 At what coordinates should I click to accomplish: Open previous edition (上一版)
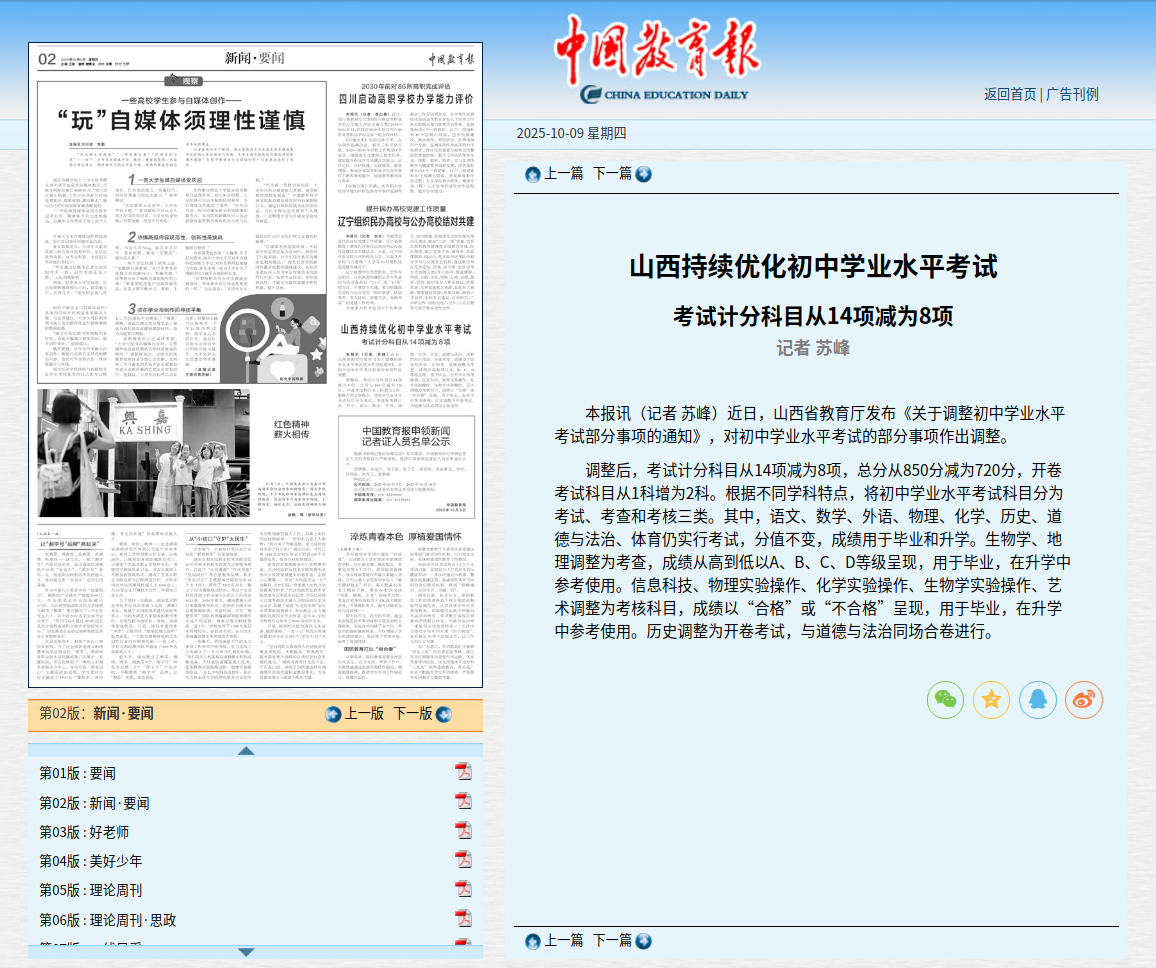click(355, 714)
